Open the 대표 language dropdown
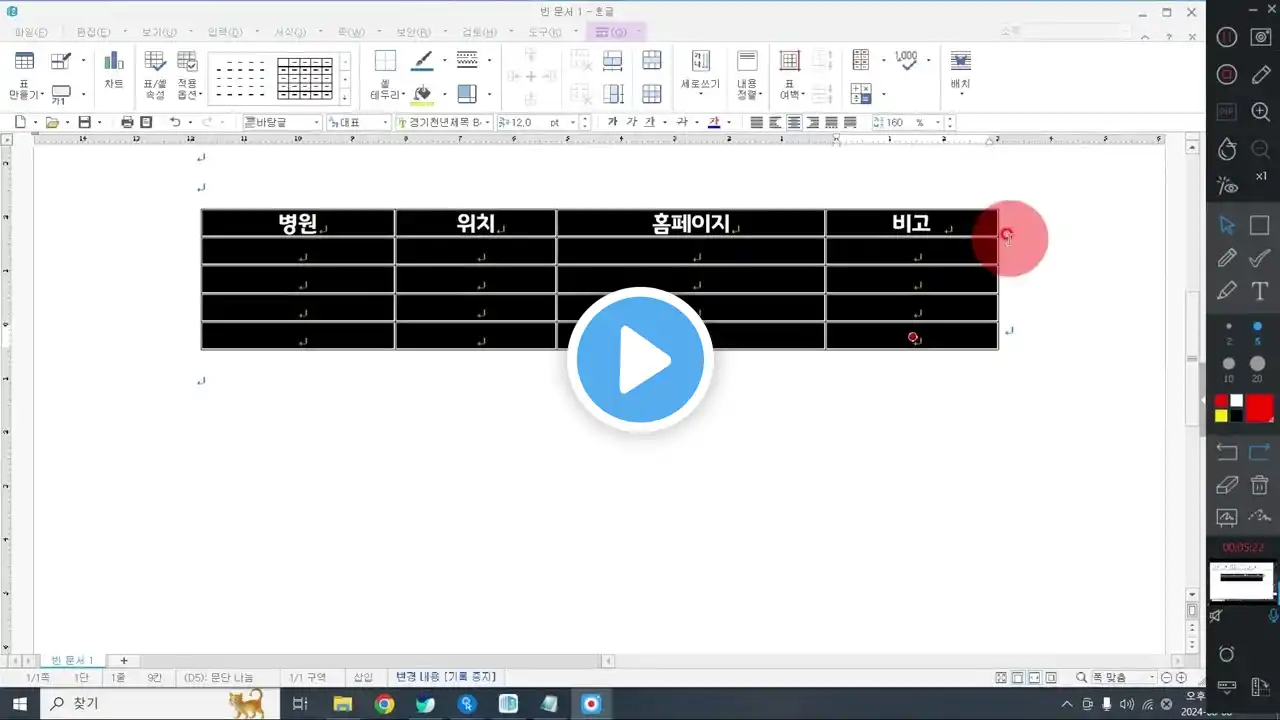Viewport: 1280px width, 720px height. 358,122
